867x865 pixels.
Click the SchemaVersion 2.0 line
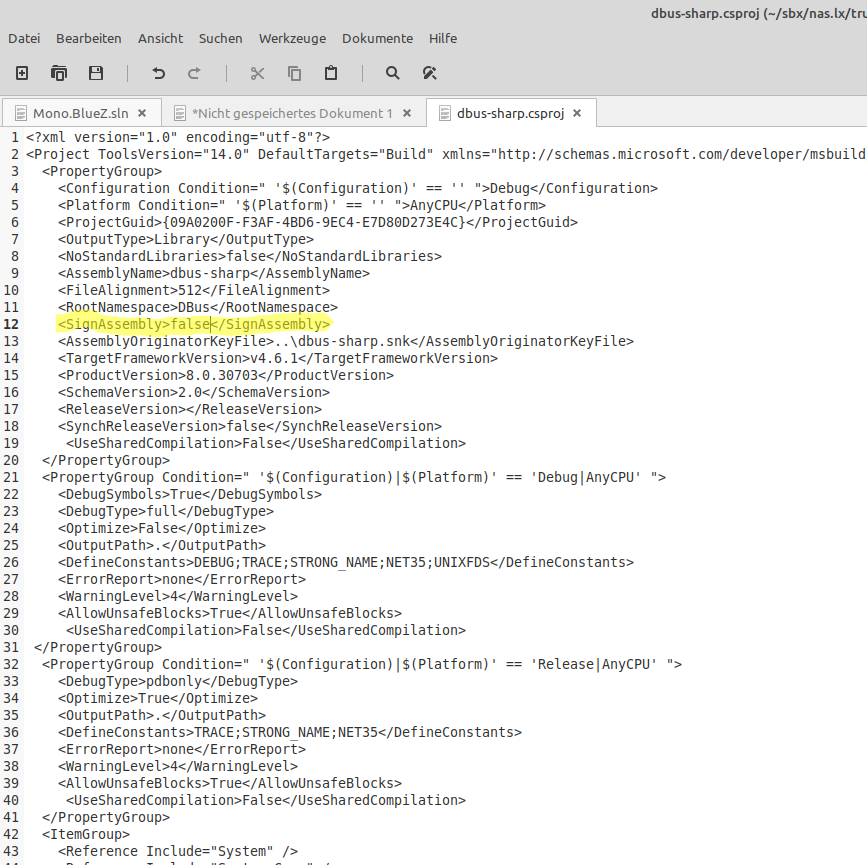194,393
